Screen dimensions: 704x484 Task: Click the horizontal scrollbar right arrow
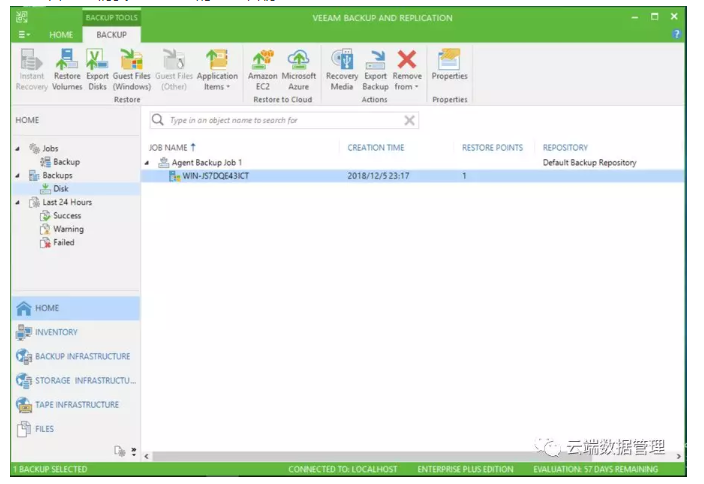pyautogui.click(x=678, y=456)
